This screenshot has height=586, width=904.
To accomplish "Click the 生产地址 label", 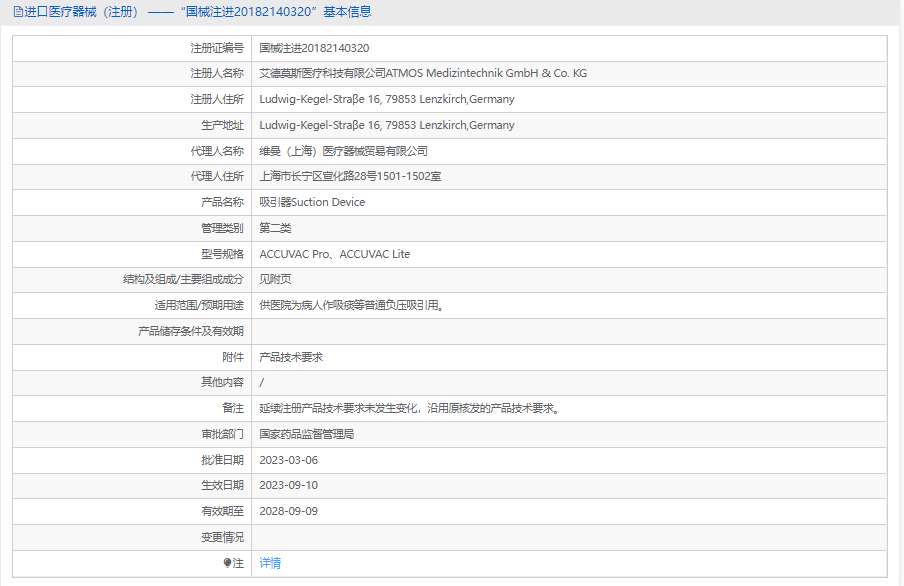I will click(222, 125).
